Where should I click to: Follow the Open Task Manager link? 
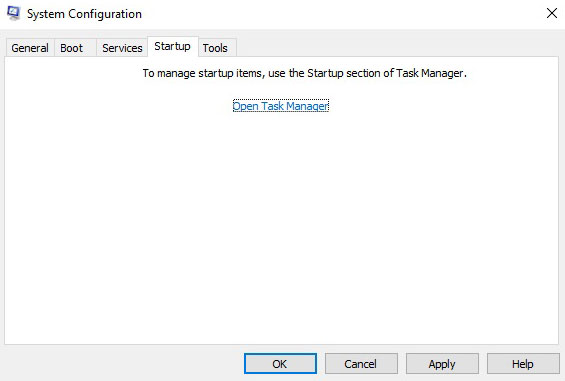pyautogui.click(x=281, y=106)
